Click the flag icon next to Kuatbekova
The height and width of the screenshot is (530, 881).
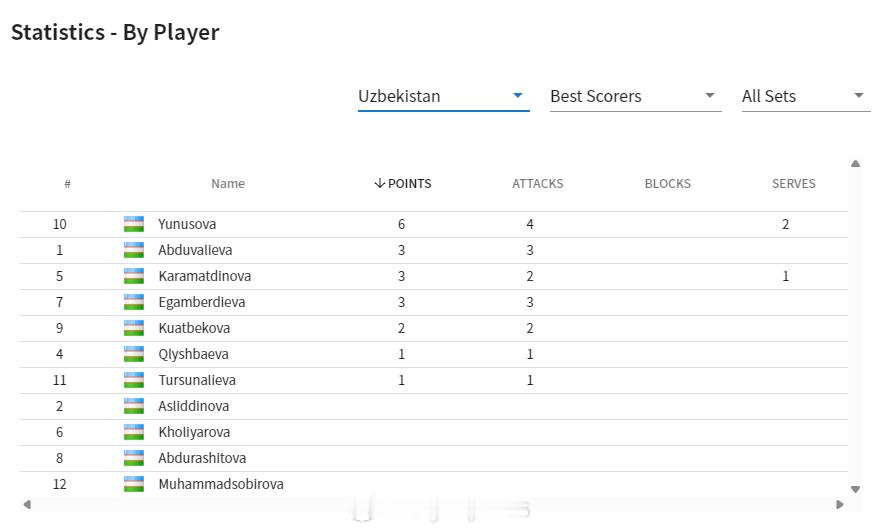point(133,328)
